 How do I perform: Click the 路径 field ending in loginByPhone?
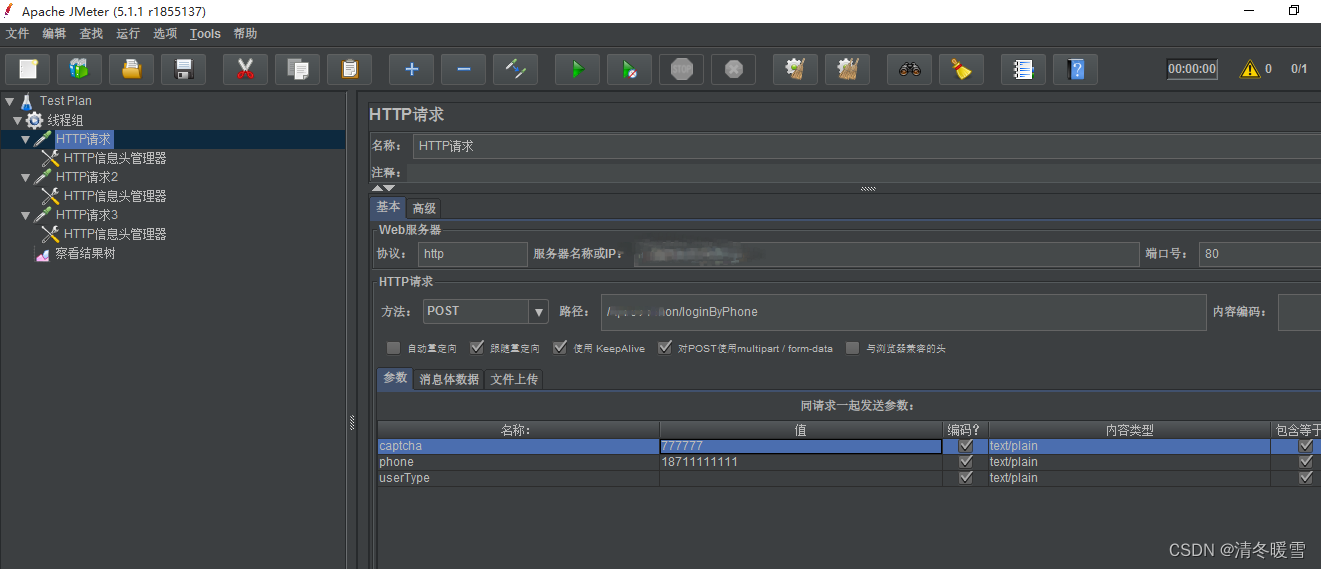(x=904, y=312)
